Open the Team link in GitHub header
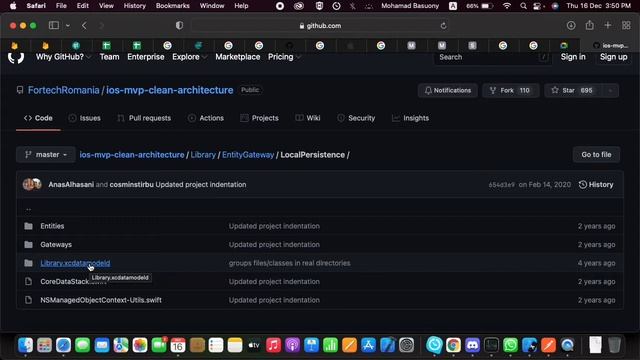Viewport: 640px width, 360px height. point(109,57)
